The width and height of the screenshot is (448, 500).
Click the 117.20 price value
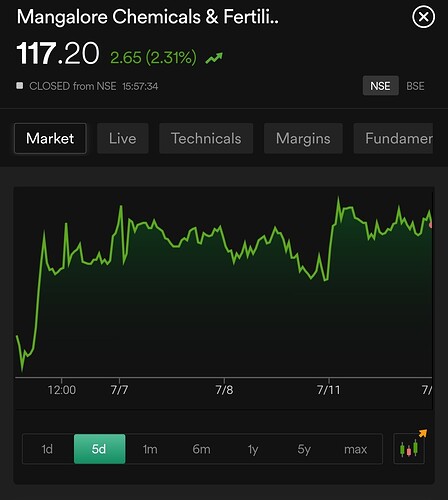click(x=58, y=53)
